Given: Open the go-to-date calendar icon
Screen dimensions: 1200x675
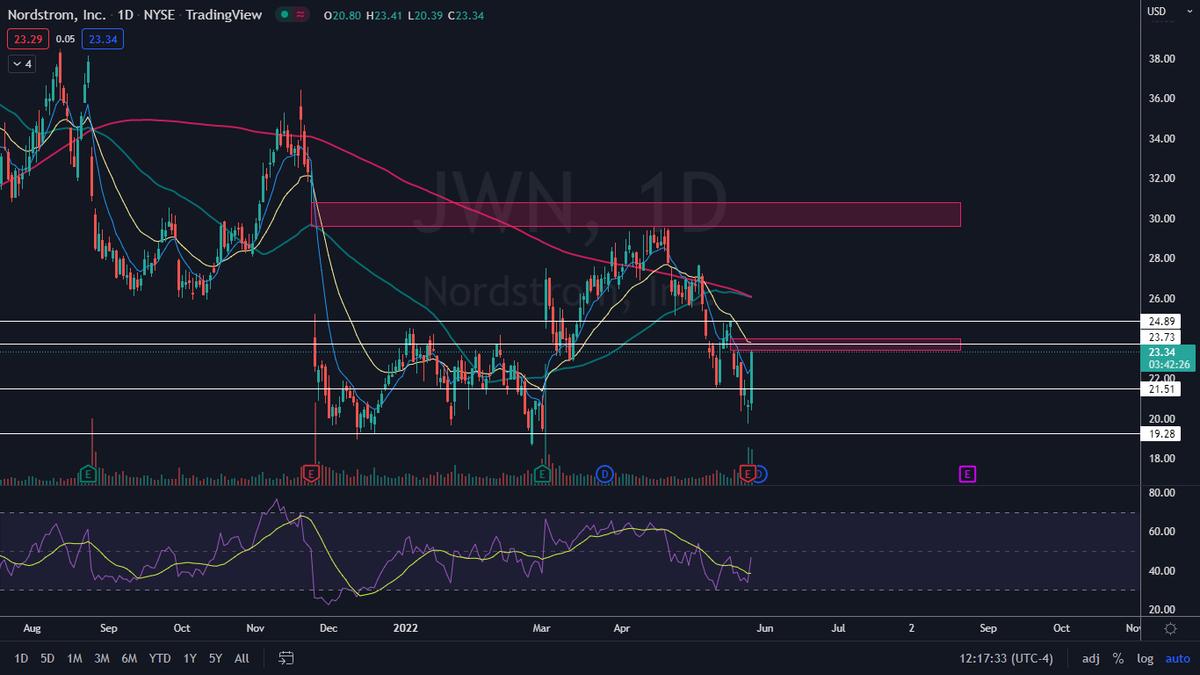Looking at the screenshot, I should (x=286, y=658).
